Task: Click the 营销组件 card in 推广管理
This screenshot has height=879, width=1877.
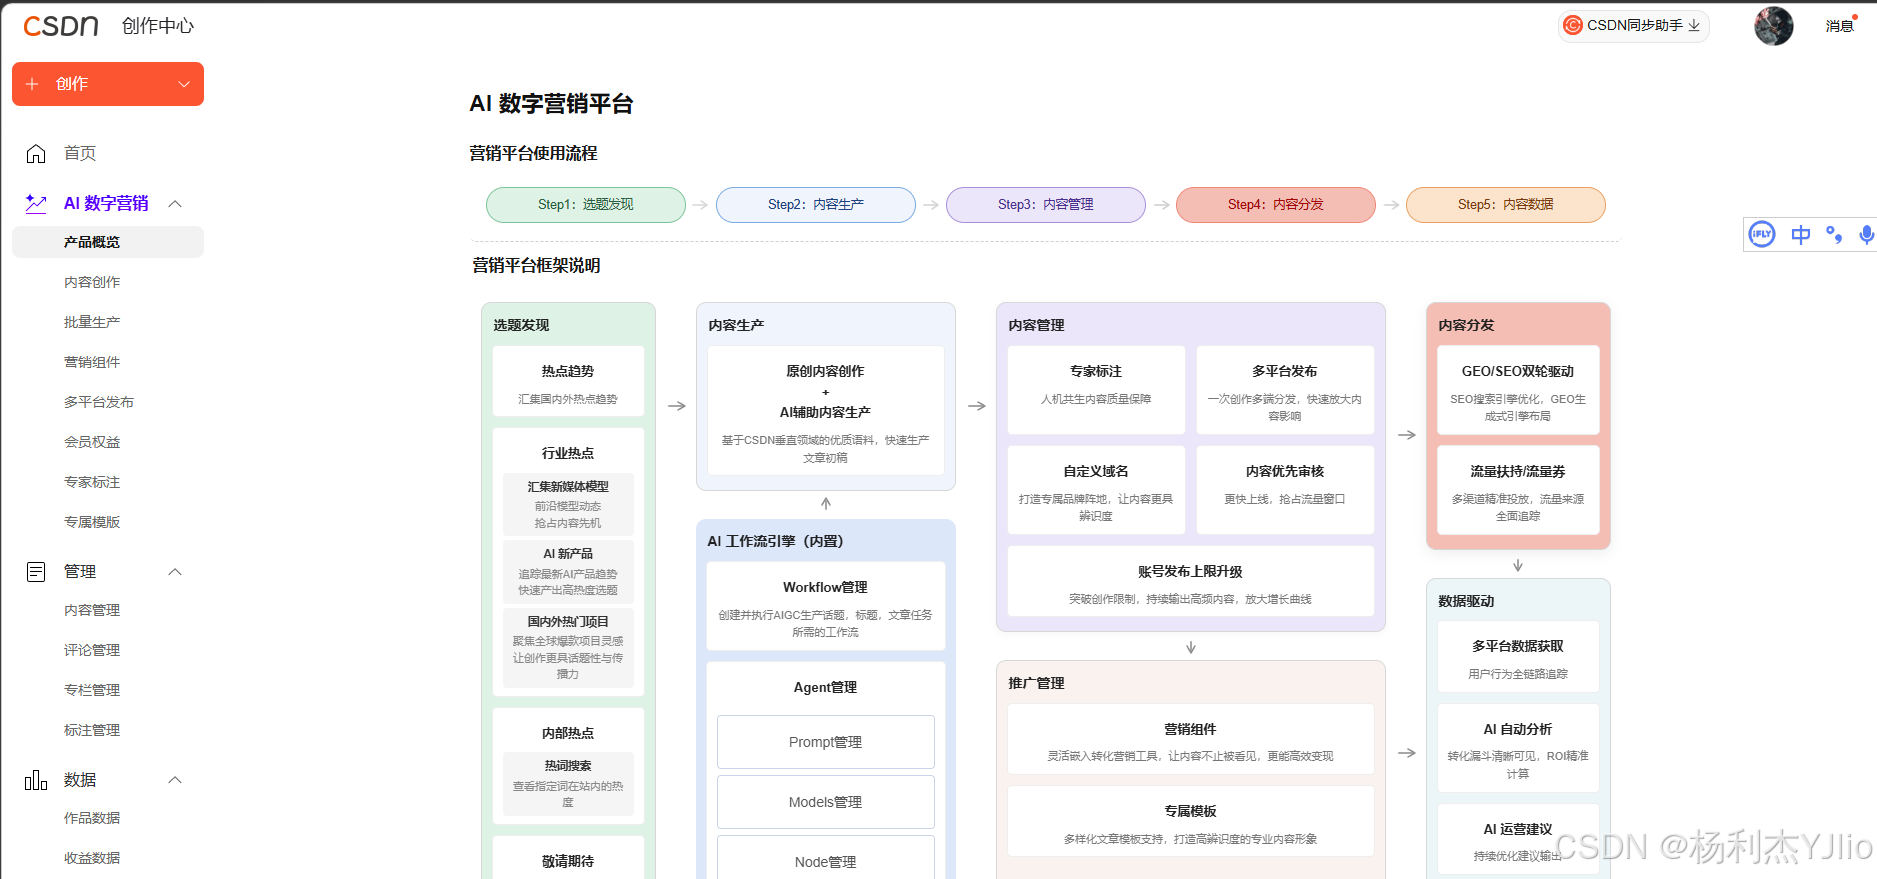Action: 1191,739
